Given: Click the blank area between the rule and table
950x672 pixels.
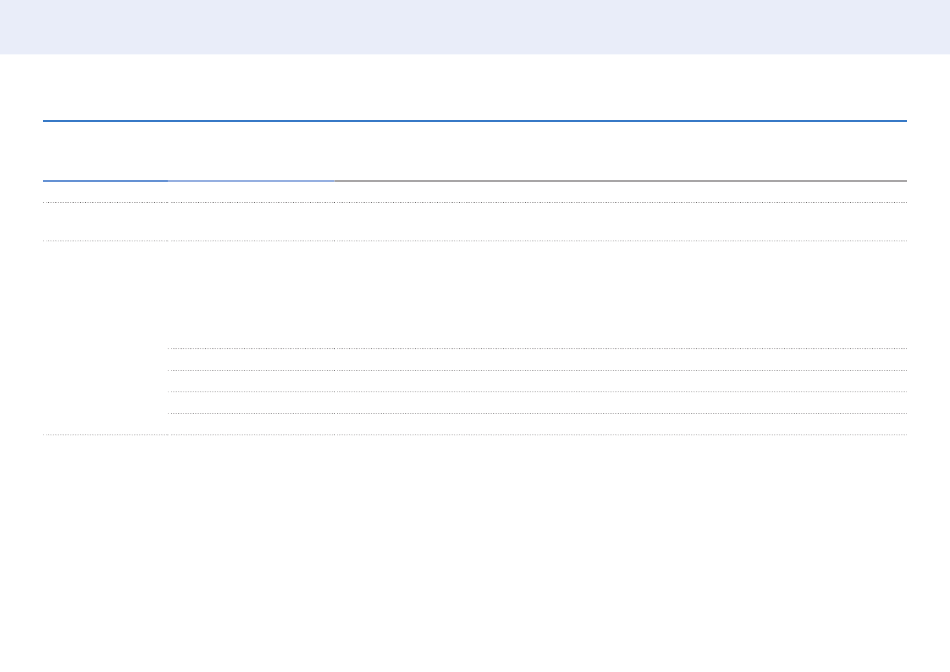Looking at the screenshot, I should coord(475,150).
